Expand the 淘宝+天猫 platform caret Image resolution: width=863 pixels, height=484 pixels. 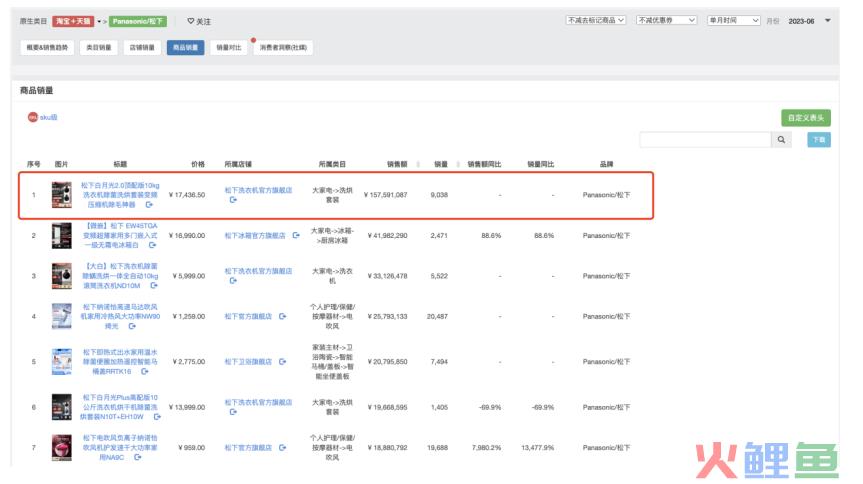99,21
